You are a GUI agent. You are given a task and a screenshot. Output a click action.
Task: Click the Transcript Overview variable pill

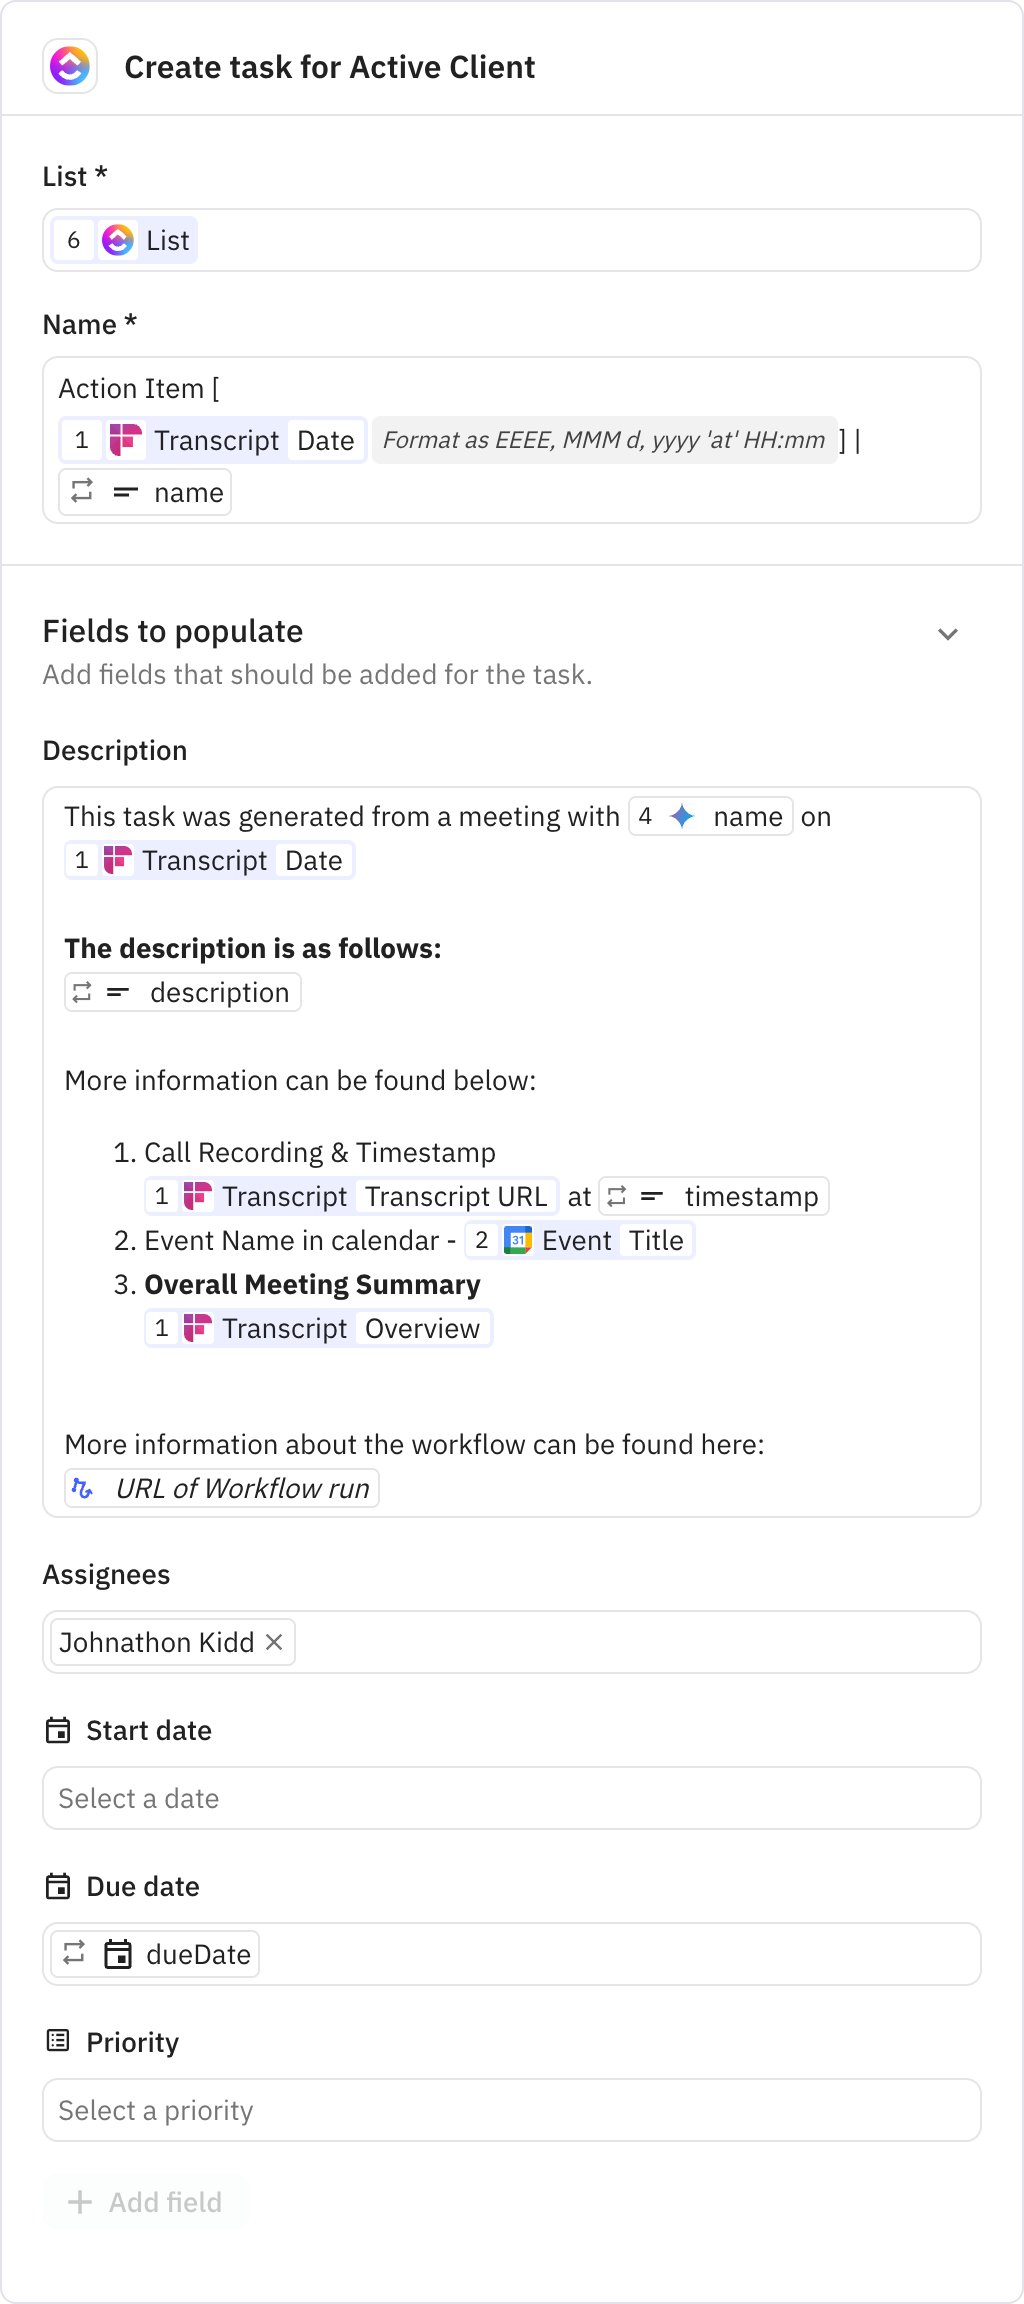click(x=318, y=1328)
